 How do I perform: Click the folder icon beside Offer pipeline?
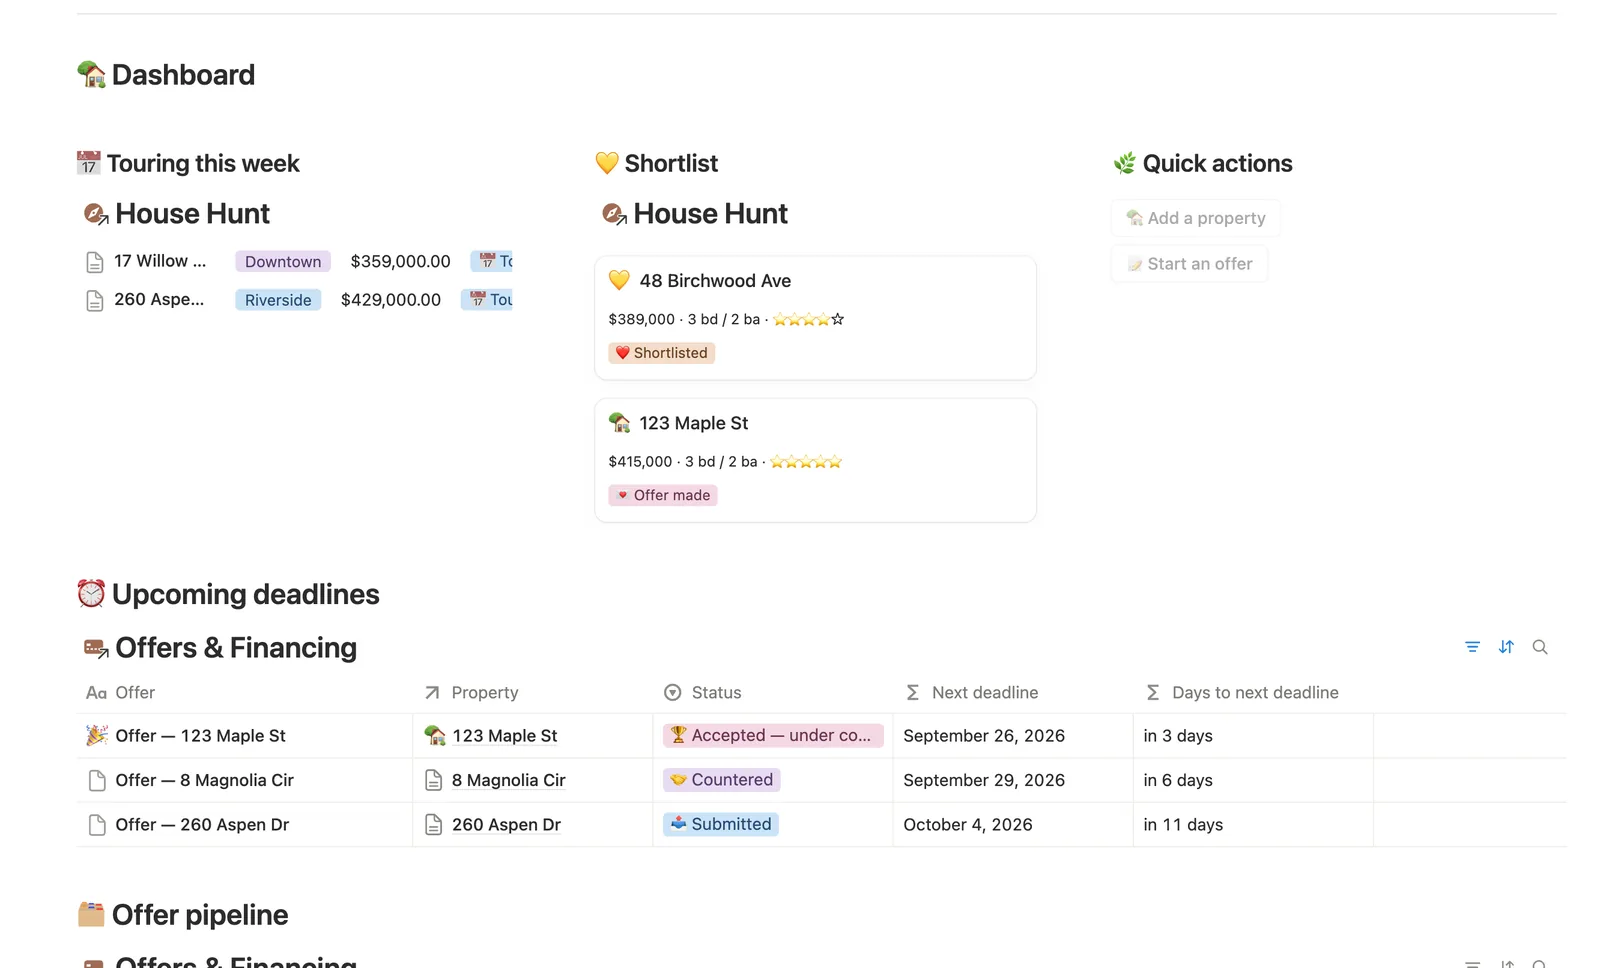91,914
